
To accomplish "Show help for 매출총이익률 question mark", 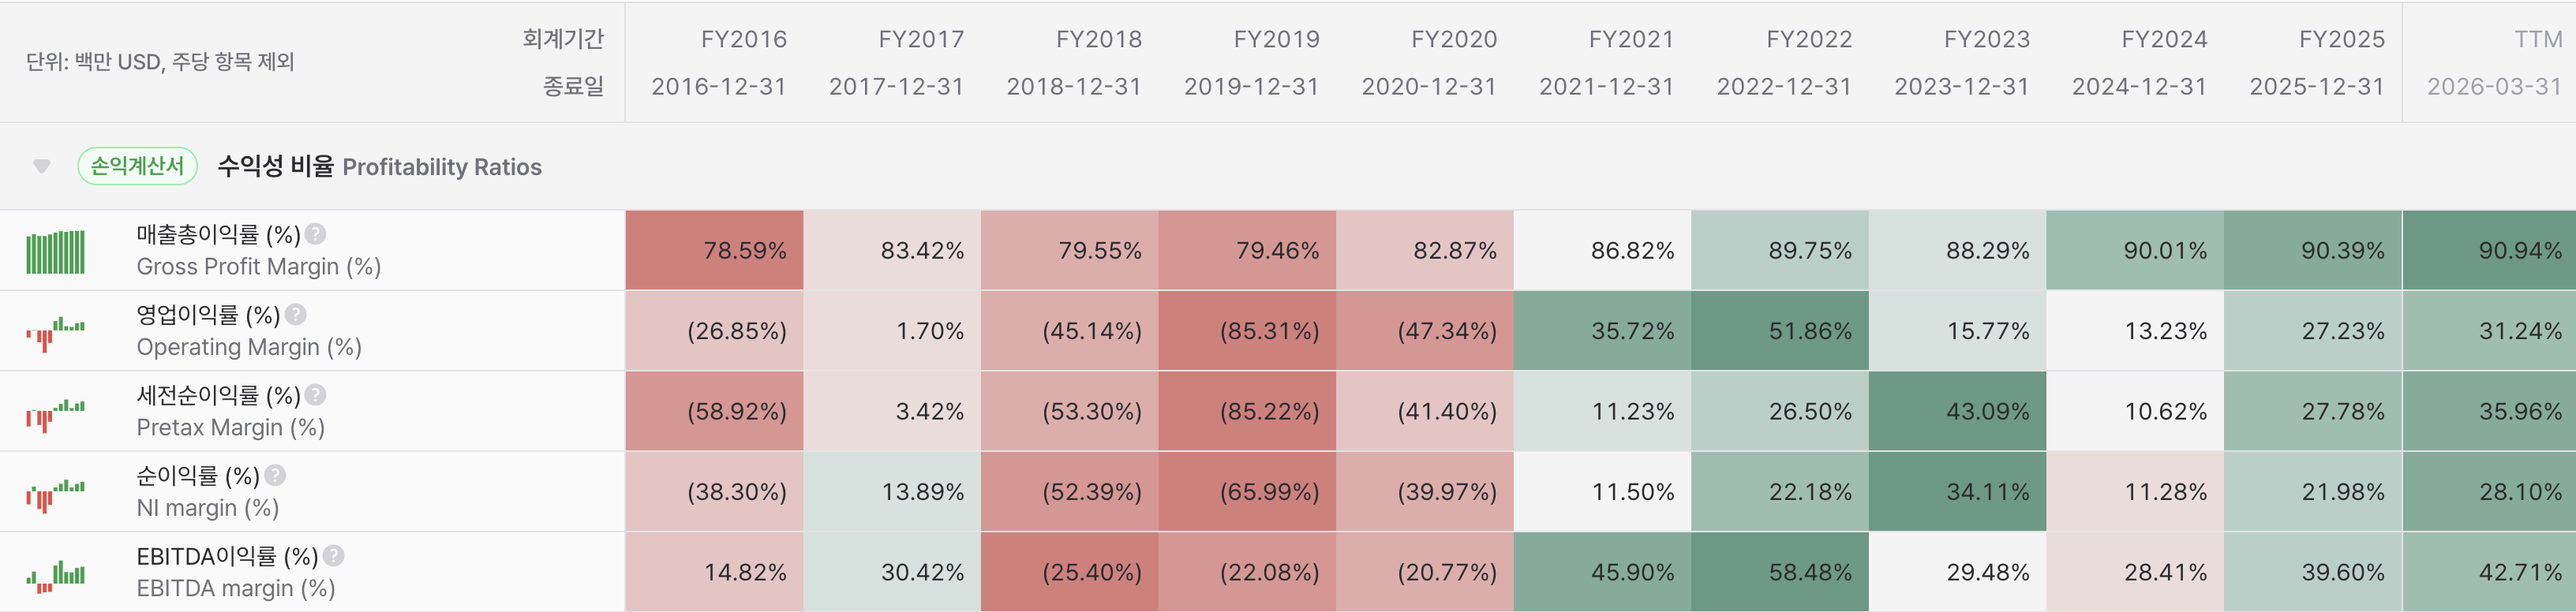I will tap(315, 234).
